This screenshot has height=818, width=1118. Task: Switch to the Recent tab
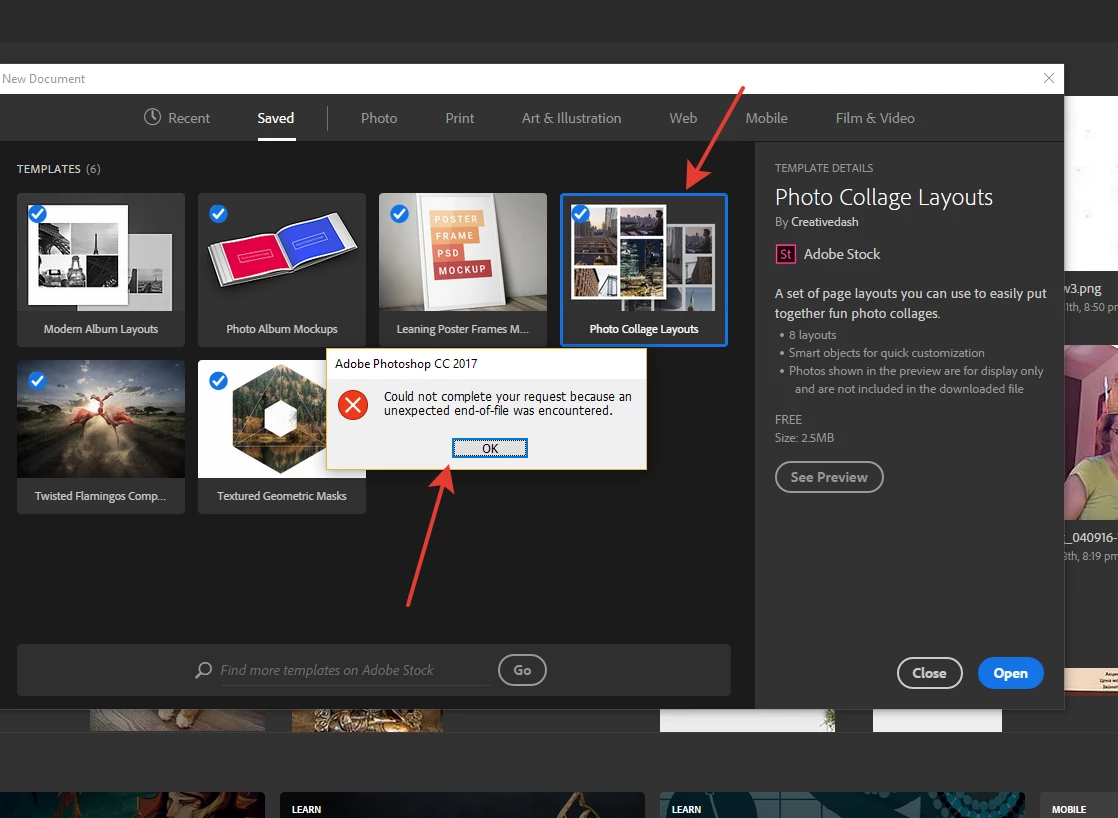[x=177, y=118]
